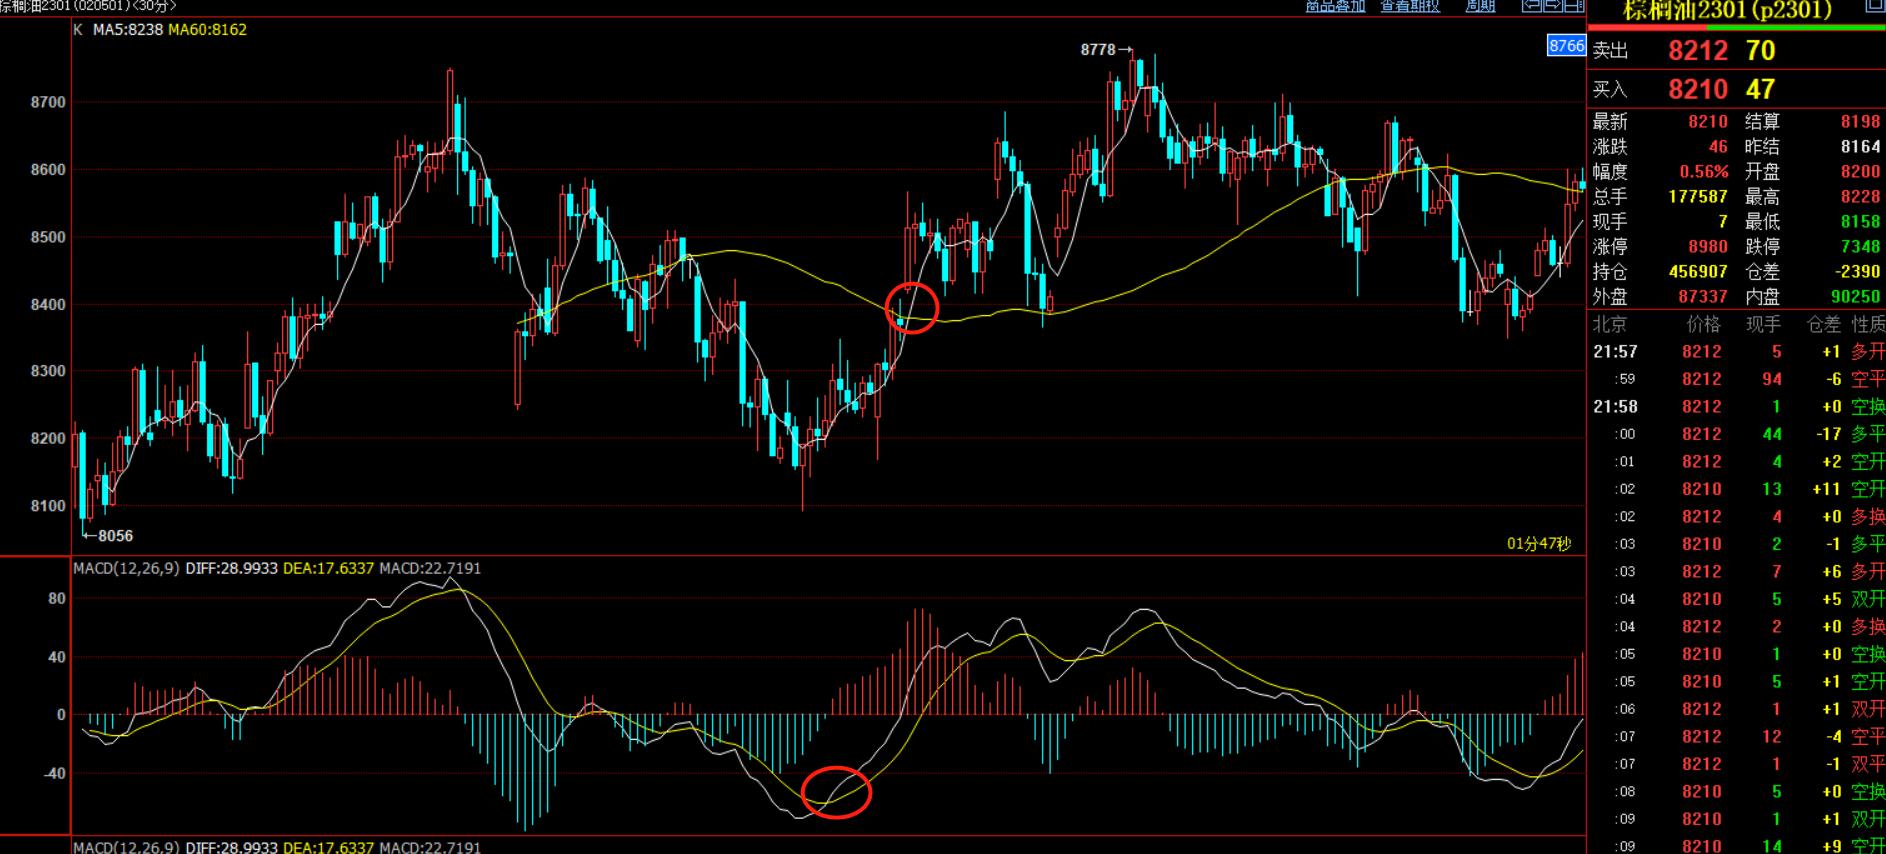This screenshot has width=1886, height=854.
Task: Click the +9 position change cell
Action: click(x=1831, y=847)
